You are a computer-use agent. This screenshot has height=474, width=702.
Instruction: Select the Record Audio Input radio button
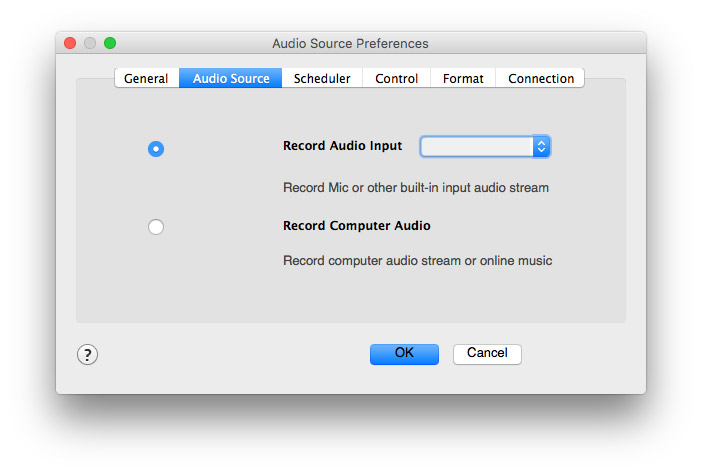click(156, 149)
